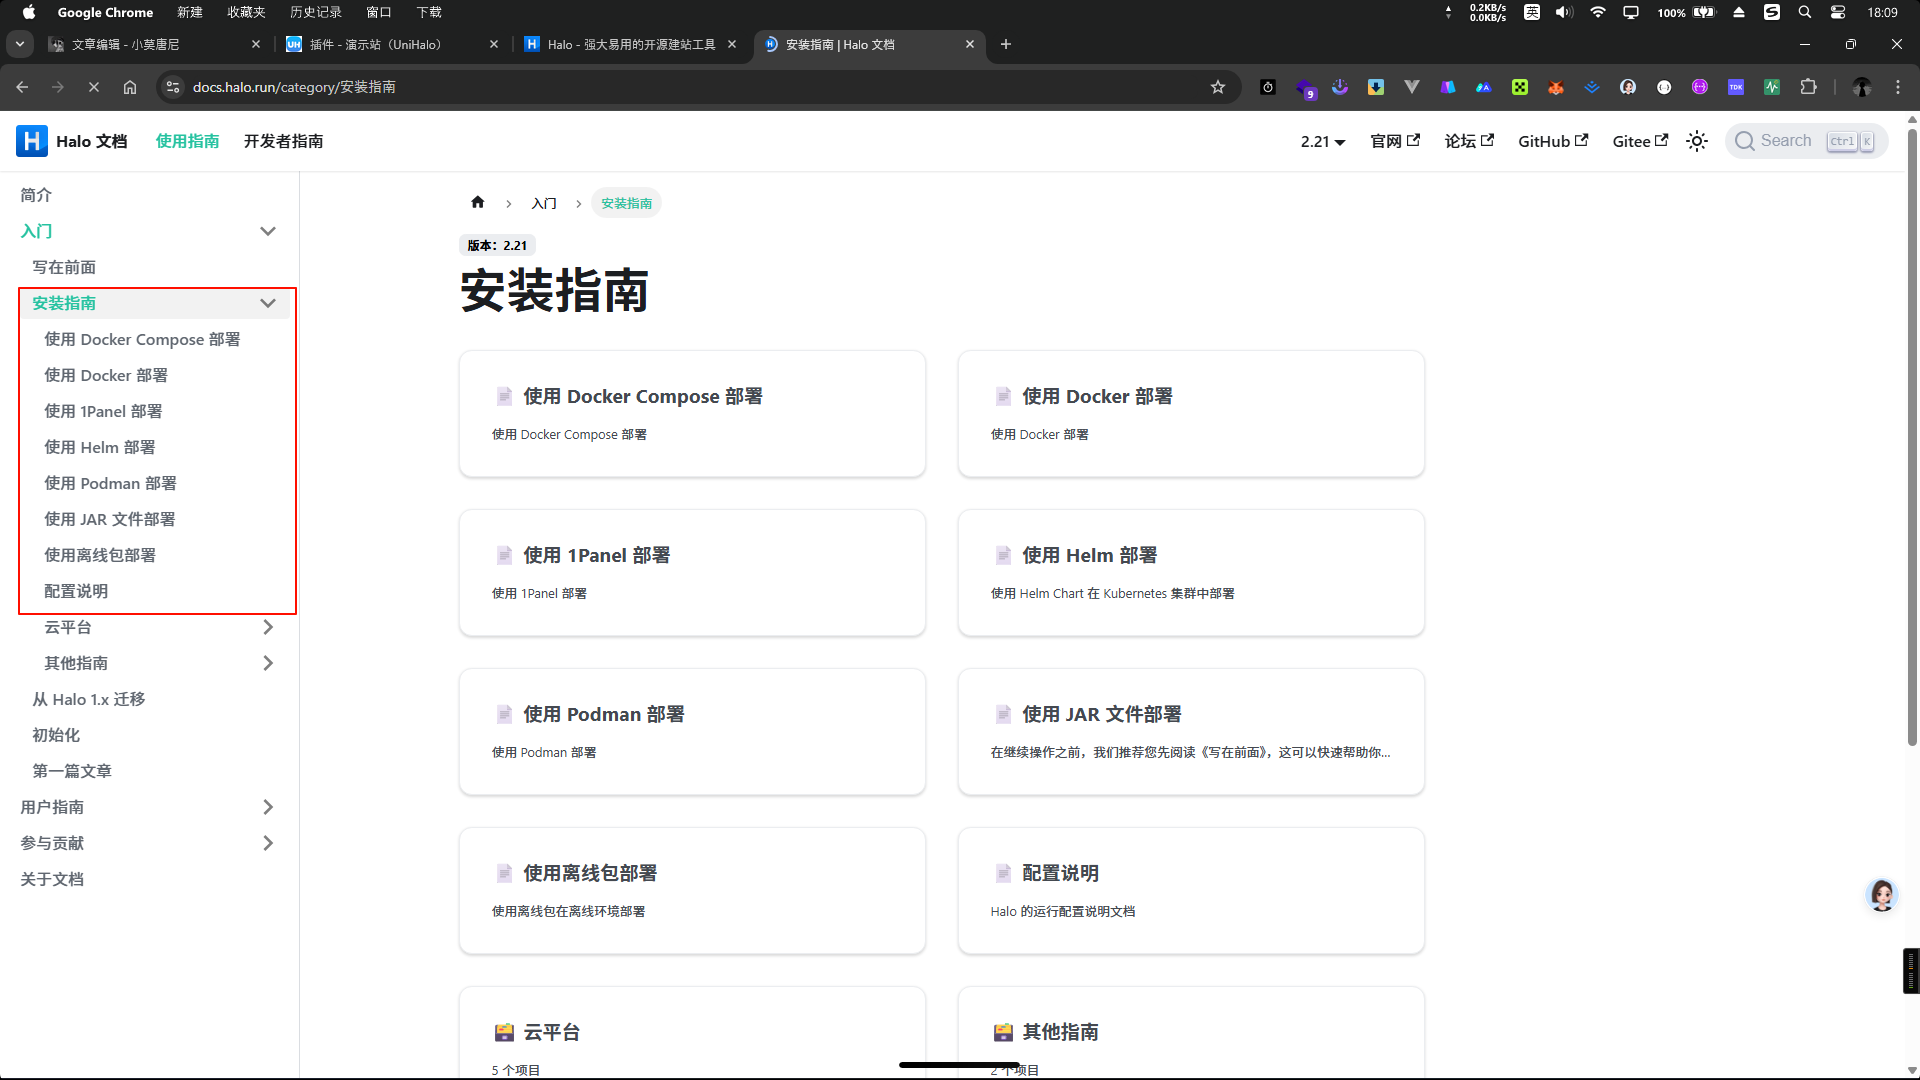Open 配置说明 card
The height and width of the screenshot is (1080, 1920).
[x=1191, y=890]
